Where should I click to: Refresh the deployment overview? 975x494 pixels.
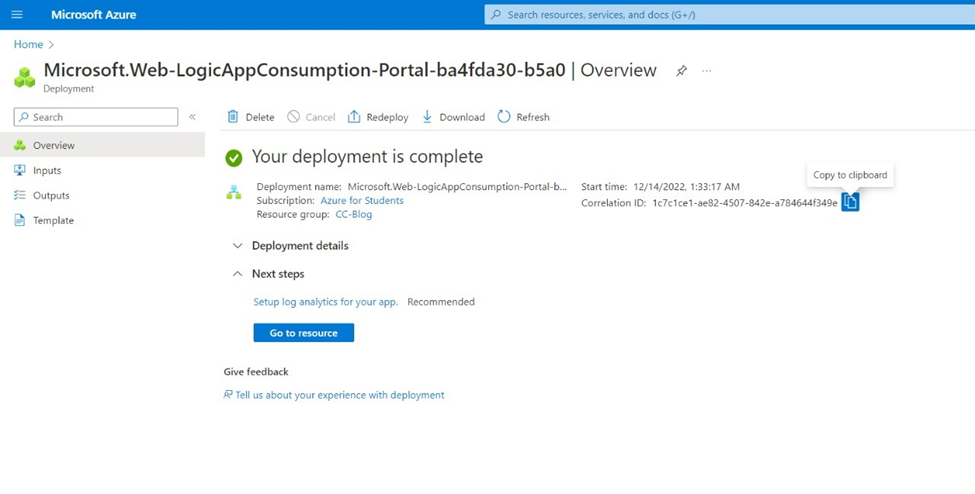(524, 117)
